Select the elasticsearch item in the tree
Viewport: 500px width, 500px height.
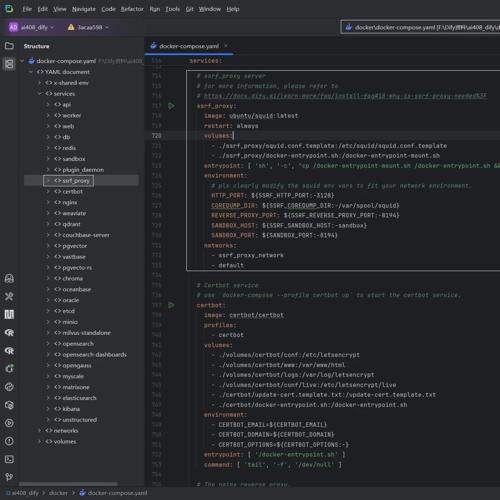coord(79,398)
